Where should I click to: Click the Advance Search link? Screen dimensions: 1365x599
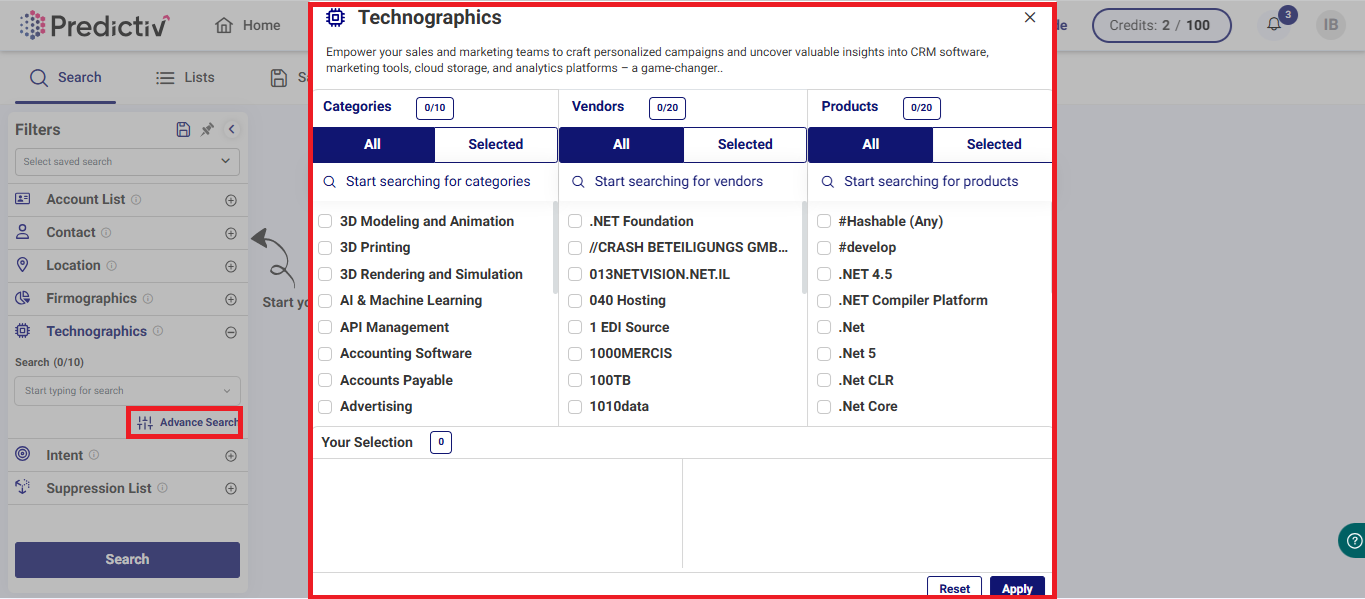click(186, 422)
